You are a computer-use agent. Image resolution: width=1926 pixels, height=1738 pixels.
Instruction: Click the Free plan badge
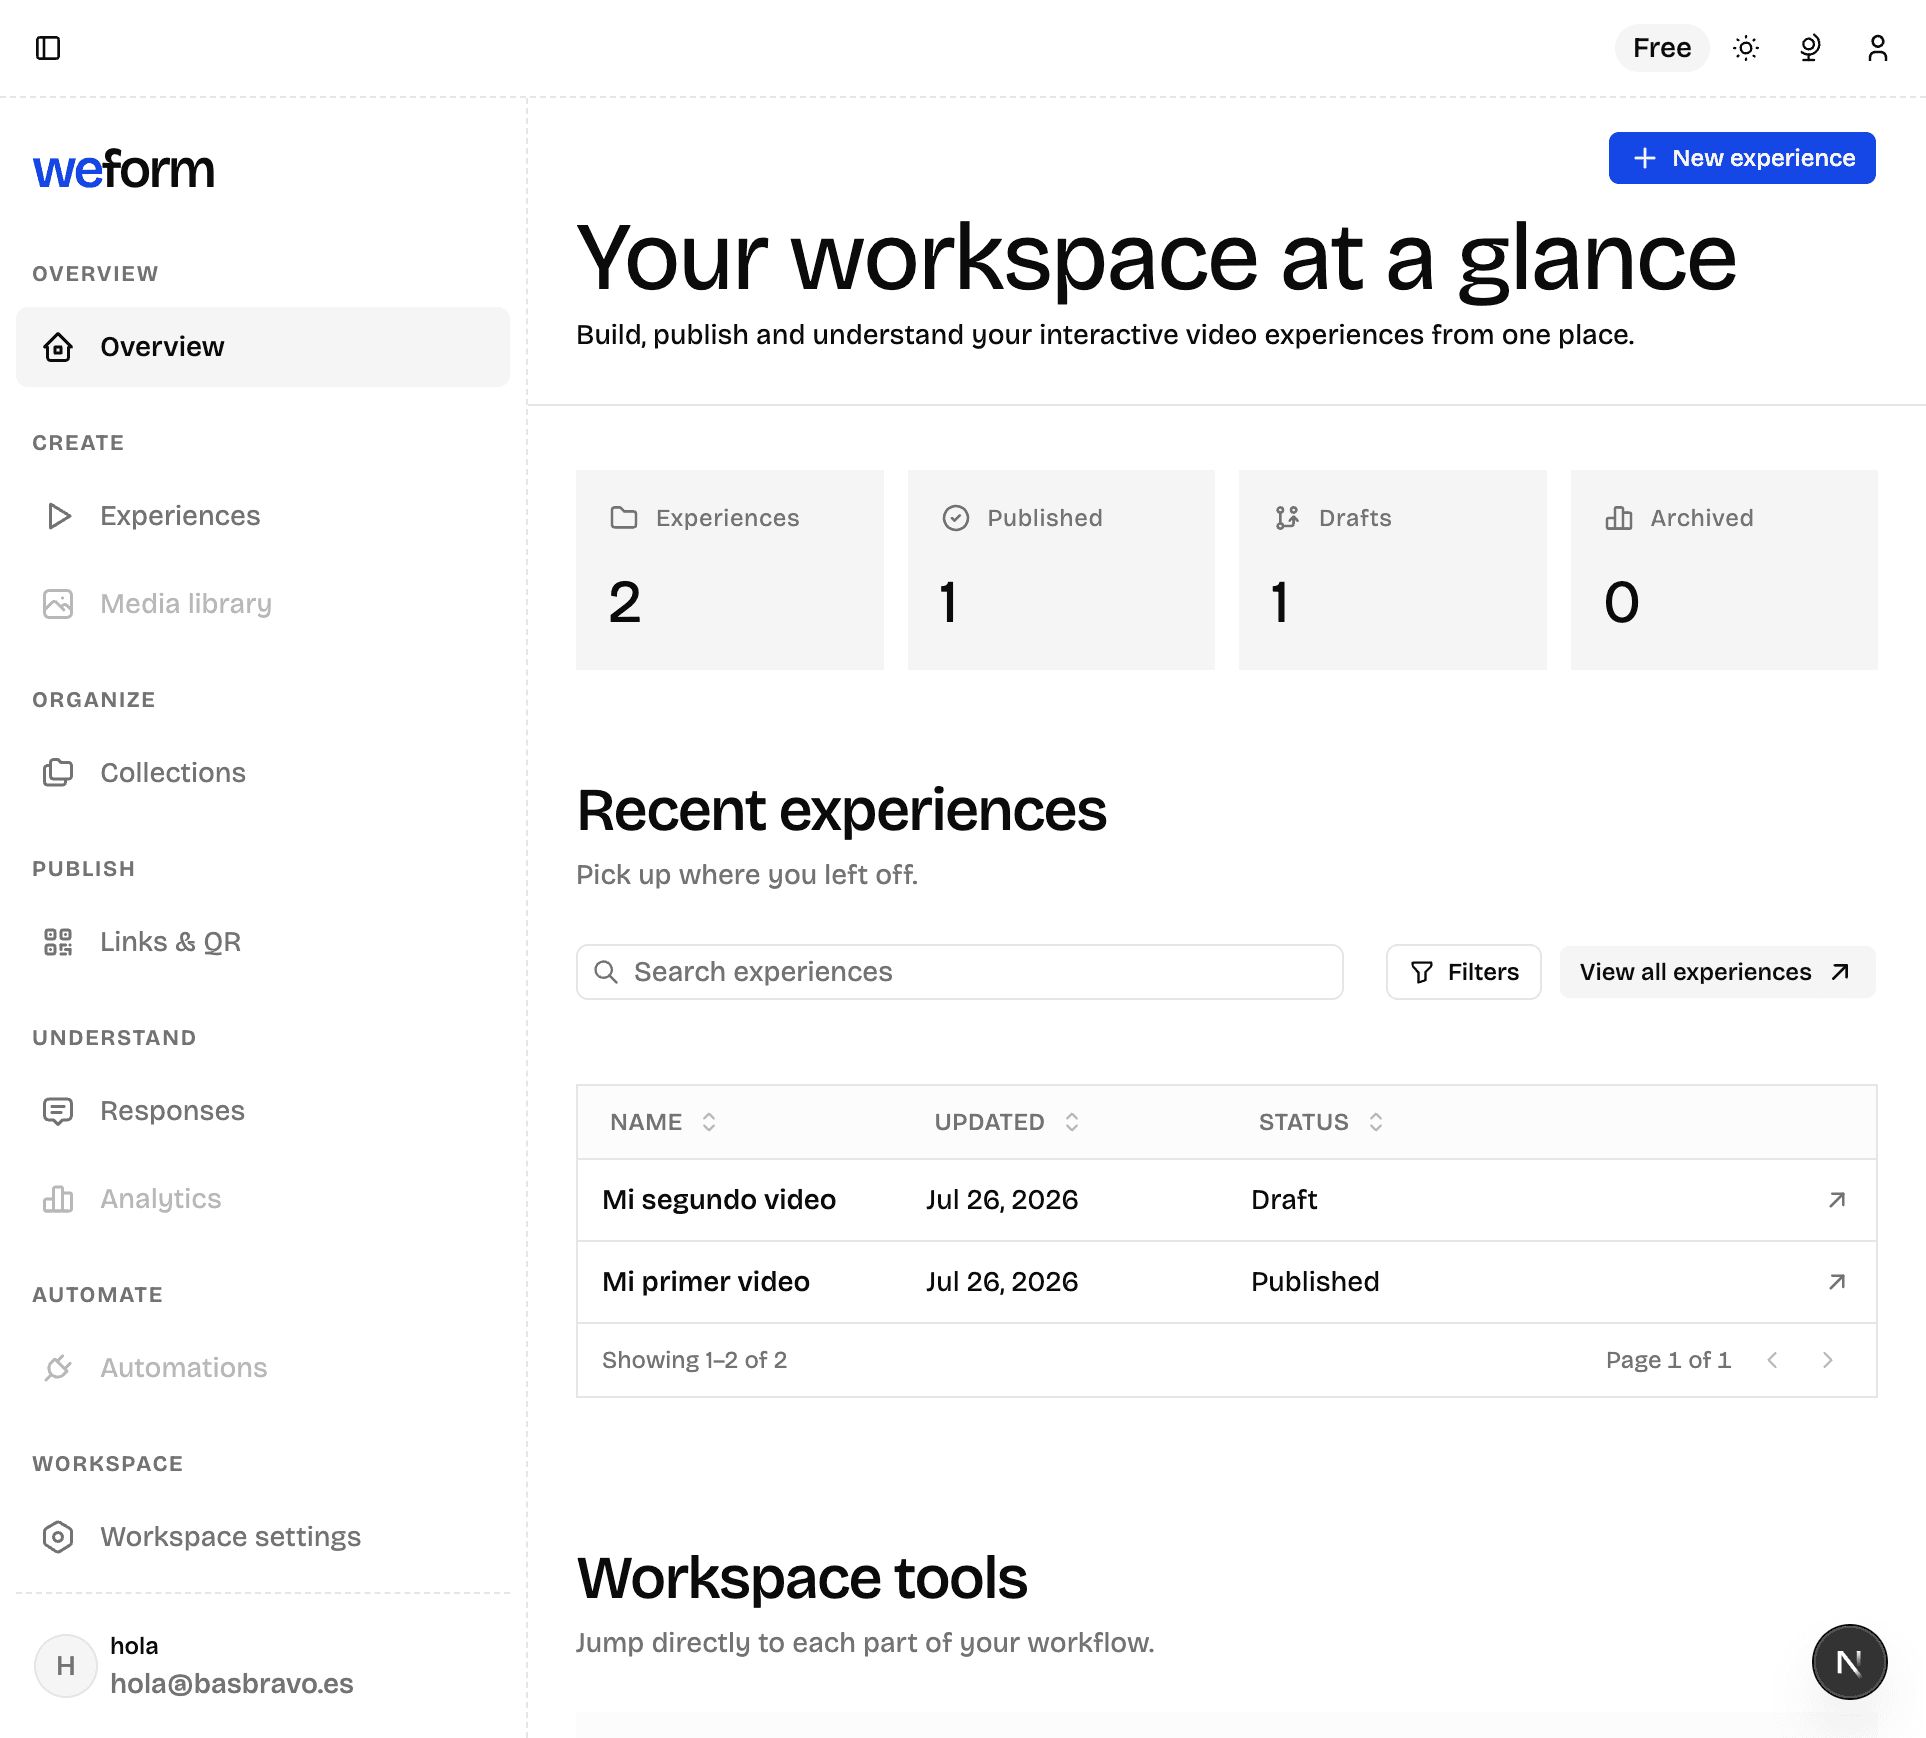[x=1662, y=48]
